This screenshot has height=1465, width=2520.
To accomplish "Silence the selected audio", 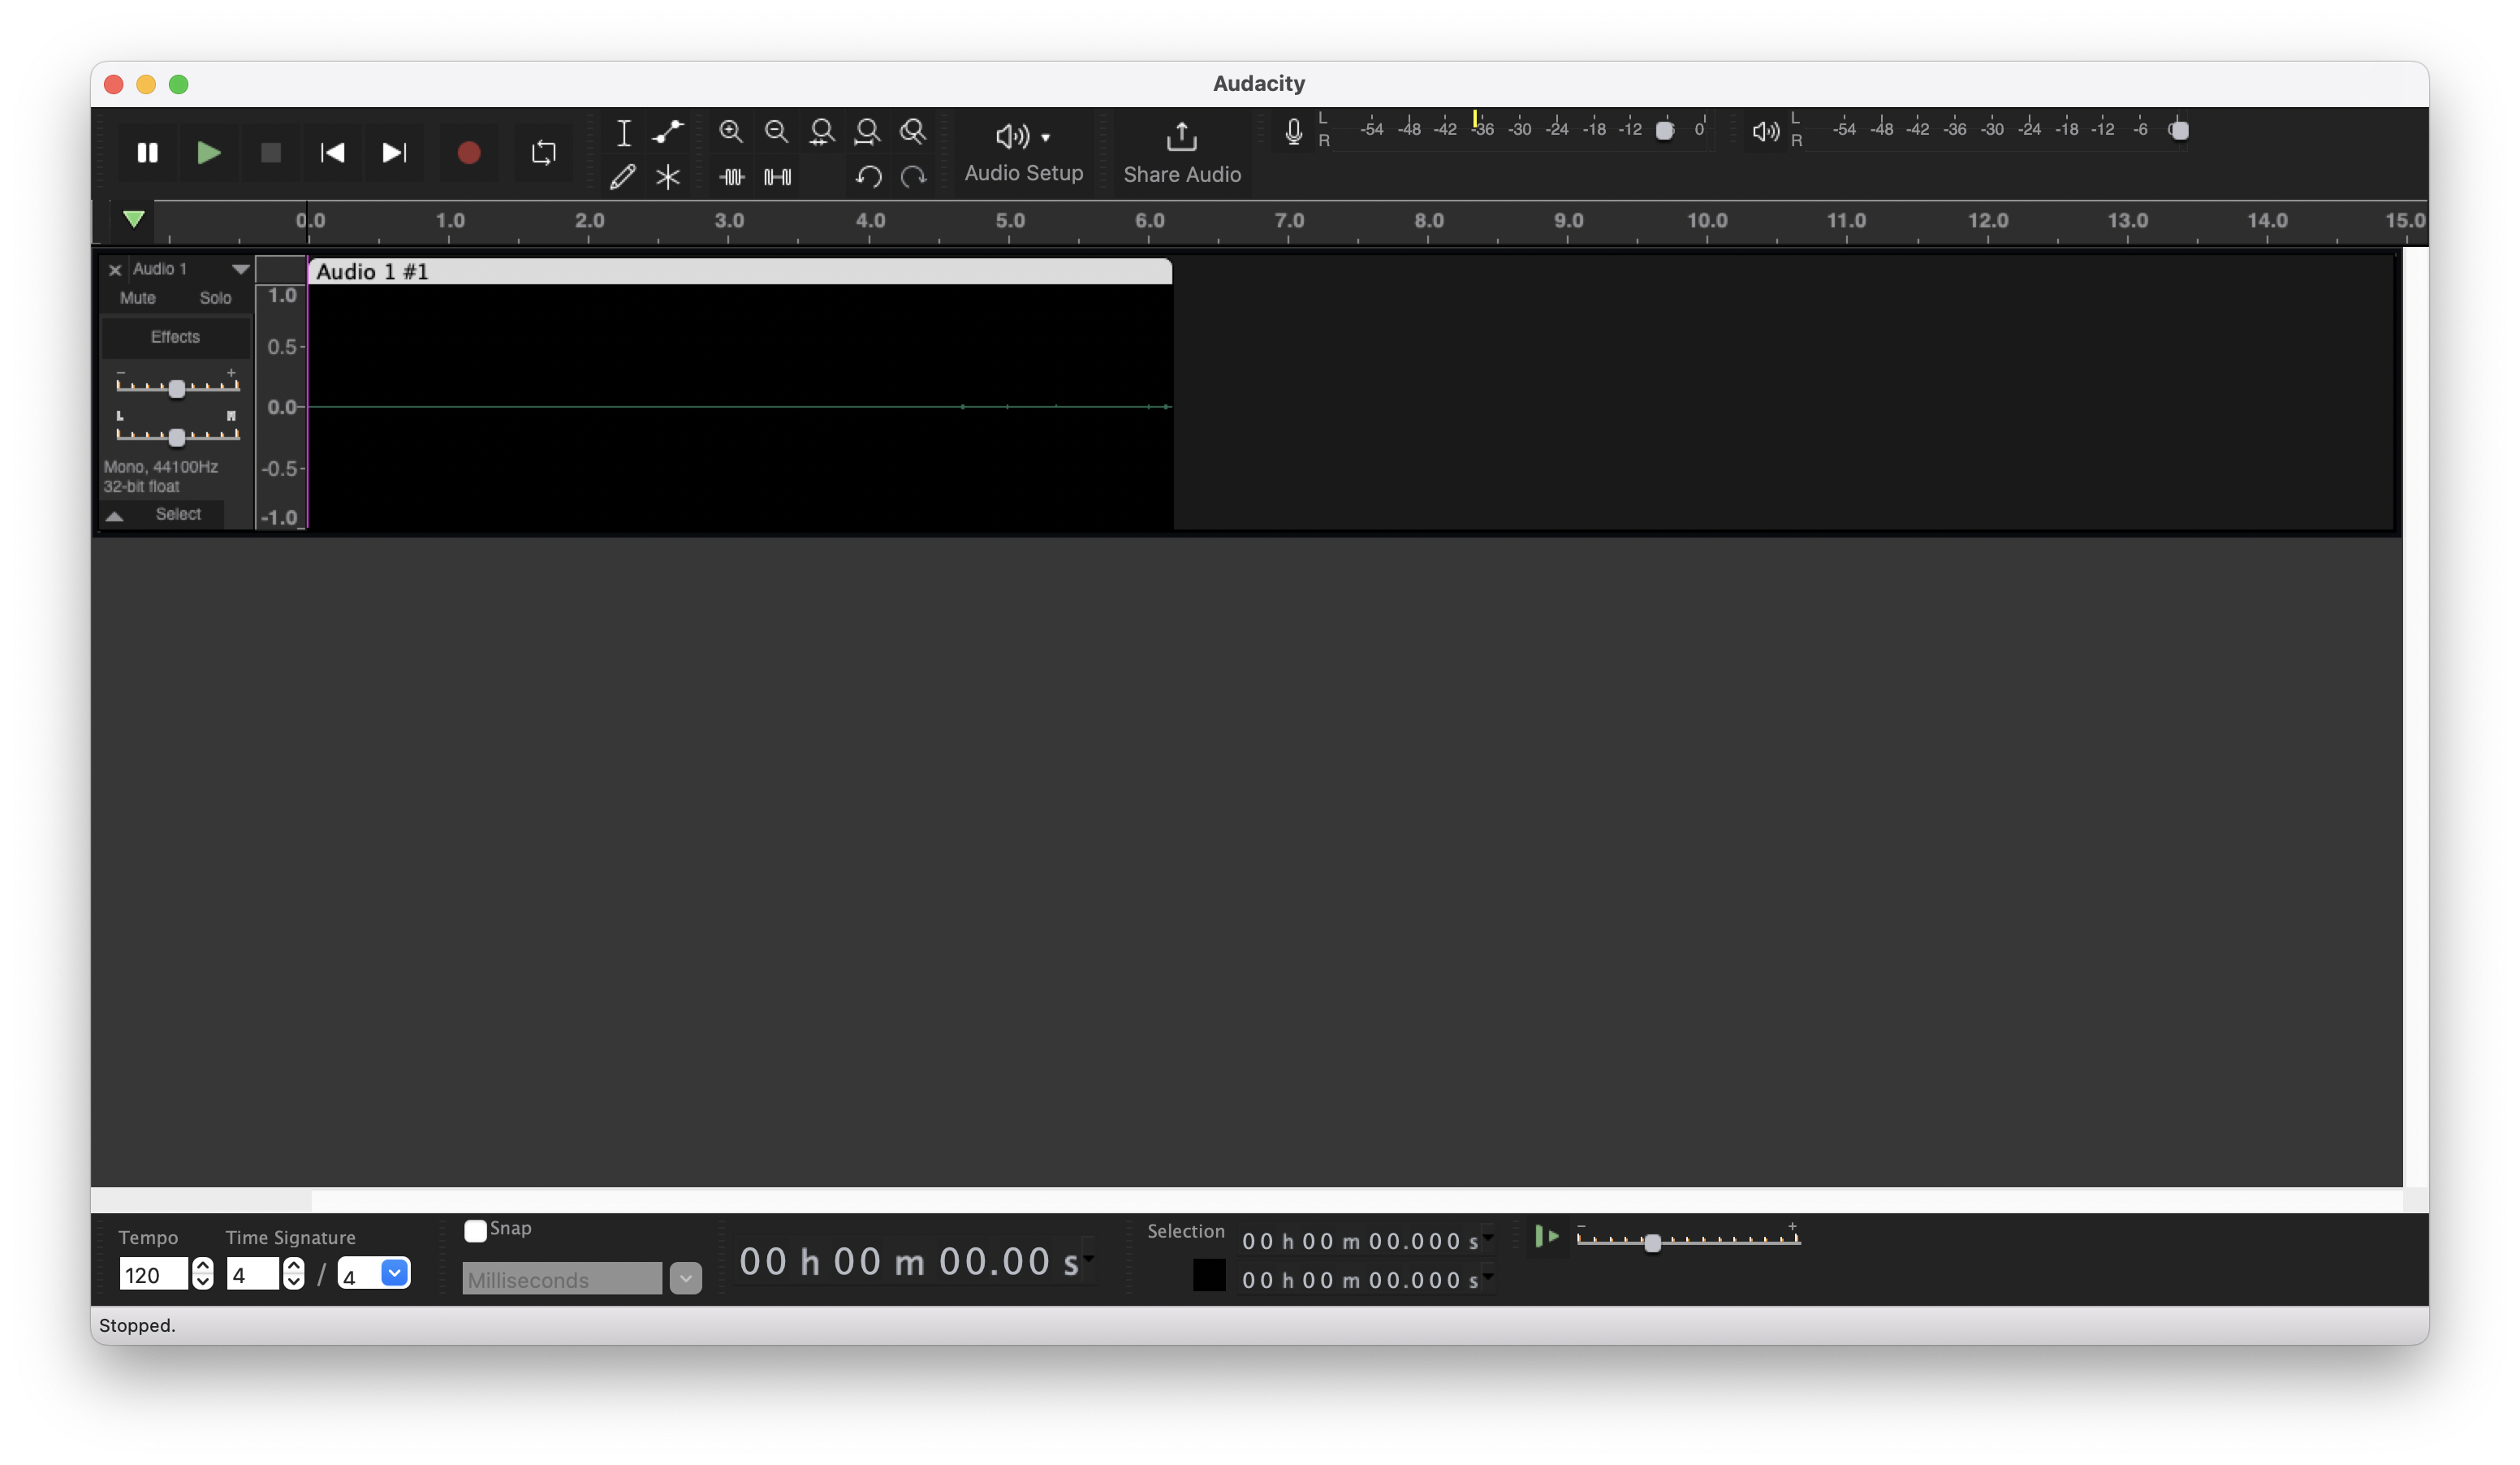I will (x=777, y=176).
